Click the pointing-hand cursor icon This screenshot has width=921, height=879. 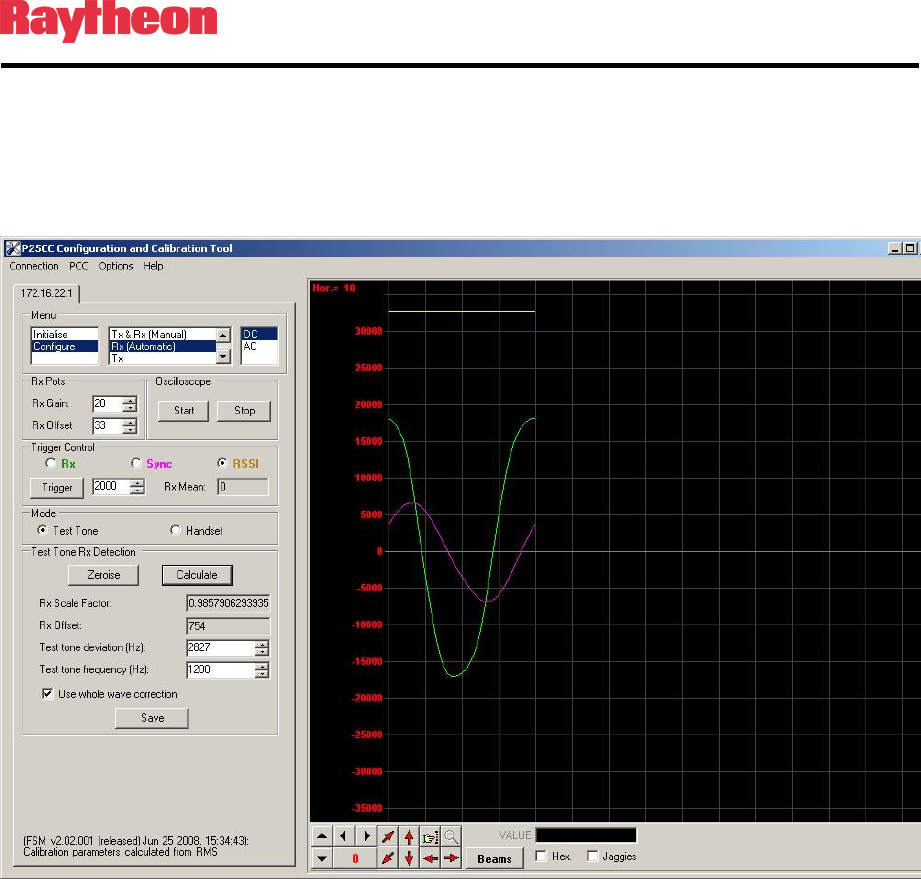[430, 836]
